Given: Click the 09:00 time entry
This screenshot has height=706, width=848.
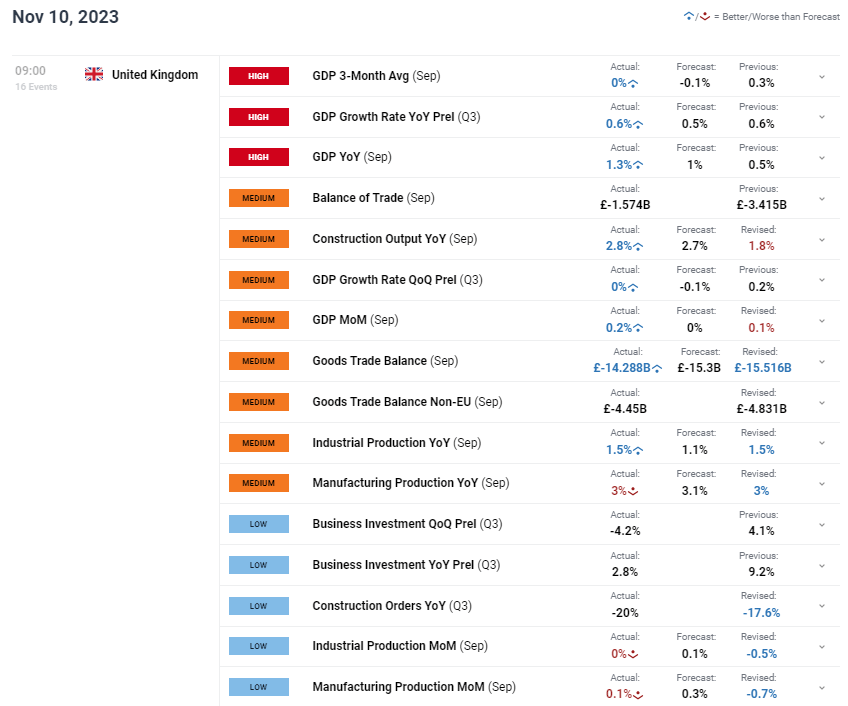Looking at the screenshot, I should click(30, 71).
